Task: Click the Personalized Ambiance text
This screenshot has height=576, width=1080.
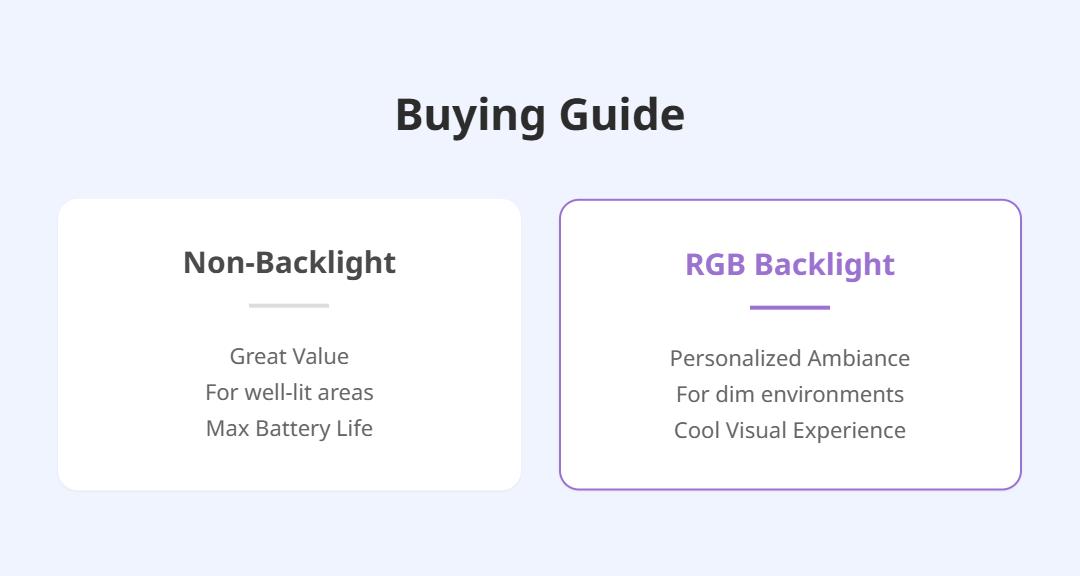Action: click(790, 358)
